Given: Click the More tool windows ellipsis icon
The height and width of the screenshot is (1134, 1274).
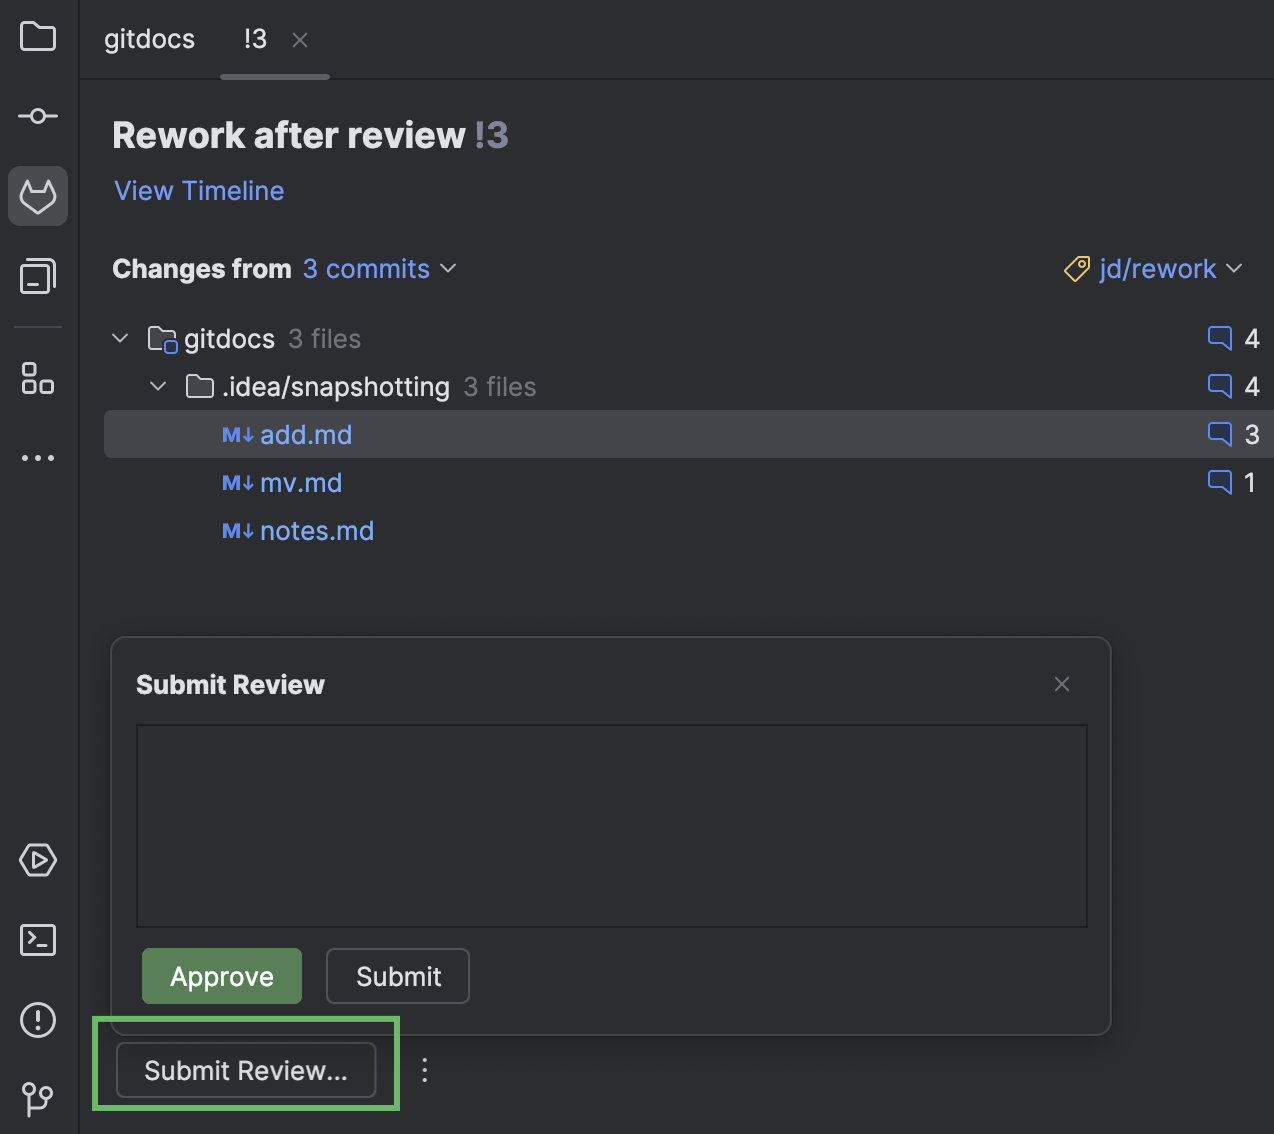Looking at the screenshot, I should [x=37, y=457].
